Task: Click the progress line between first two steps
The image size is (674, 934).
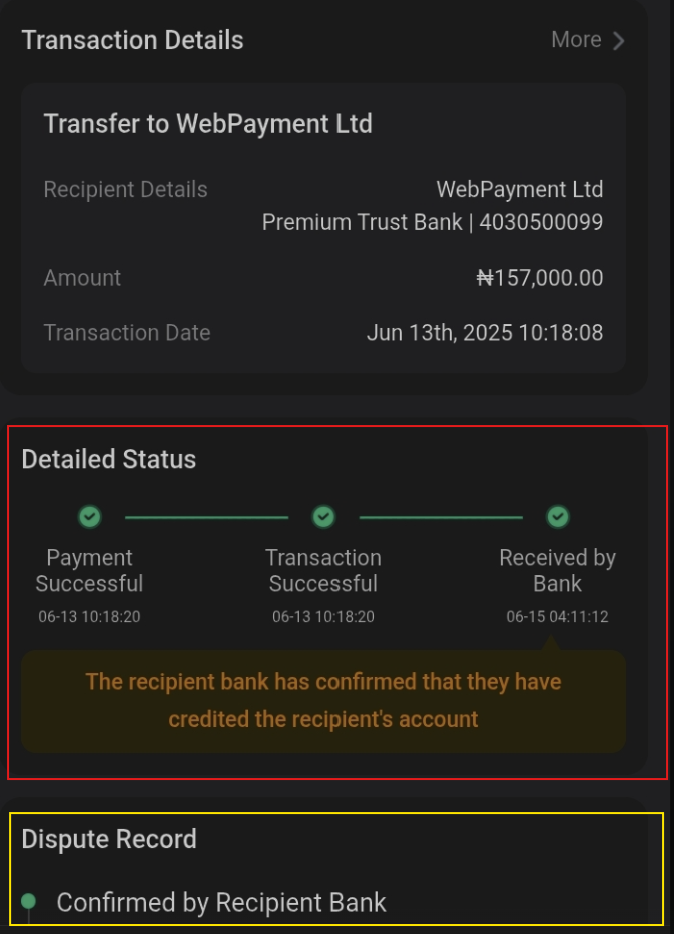Action: coord(206,518)
